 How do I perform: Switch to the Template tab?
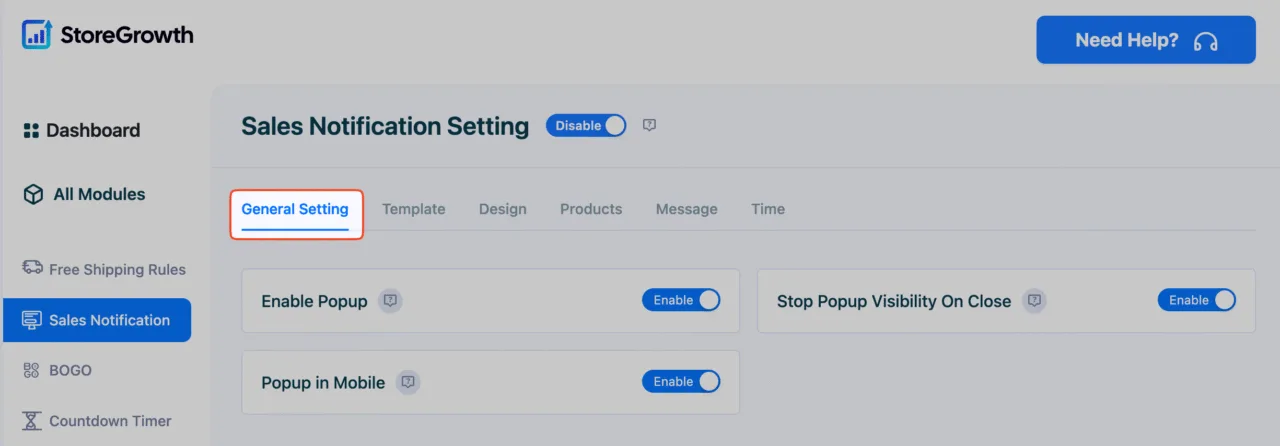(x=414, y=209)
